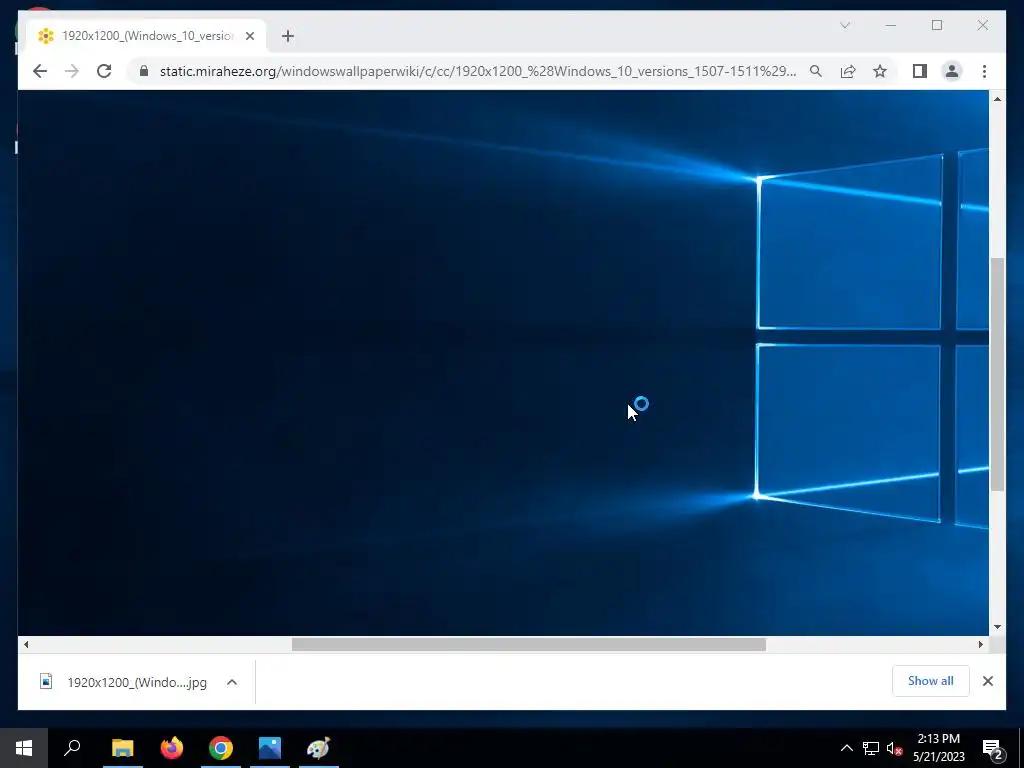Viewport: 1024px width, 768px height.
Task: Open Photos app from taskbar
Action: [270, 748]
